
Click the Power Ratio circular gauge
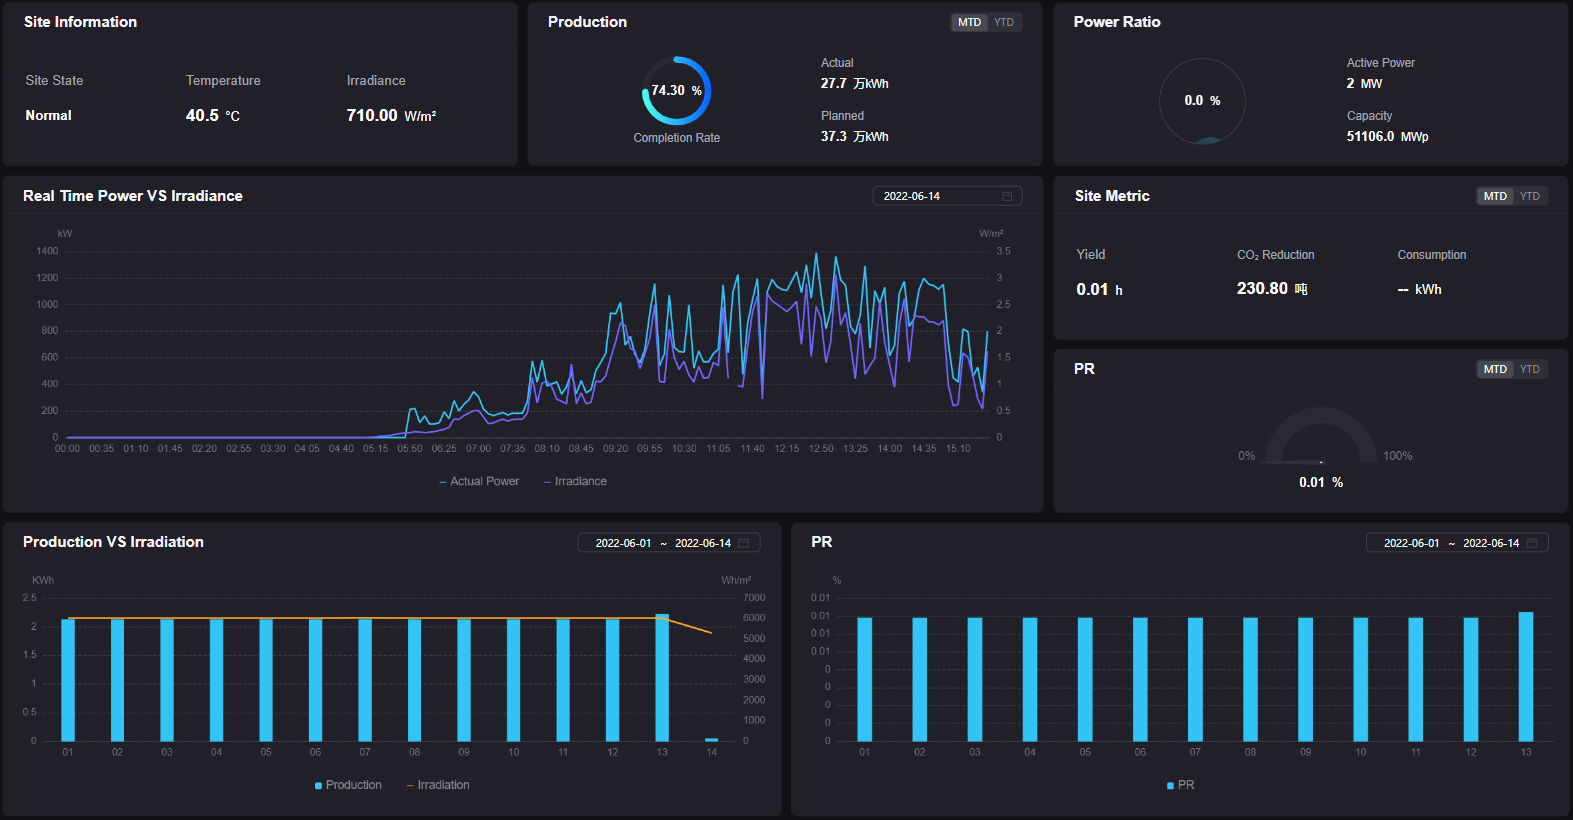[1201, 101]
